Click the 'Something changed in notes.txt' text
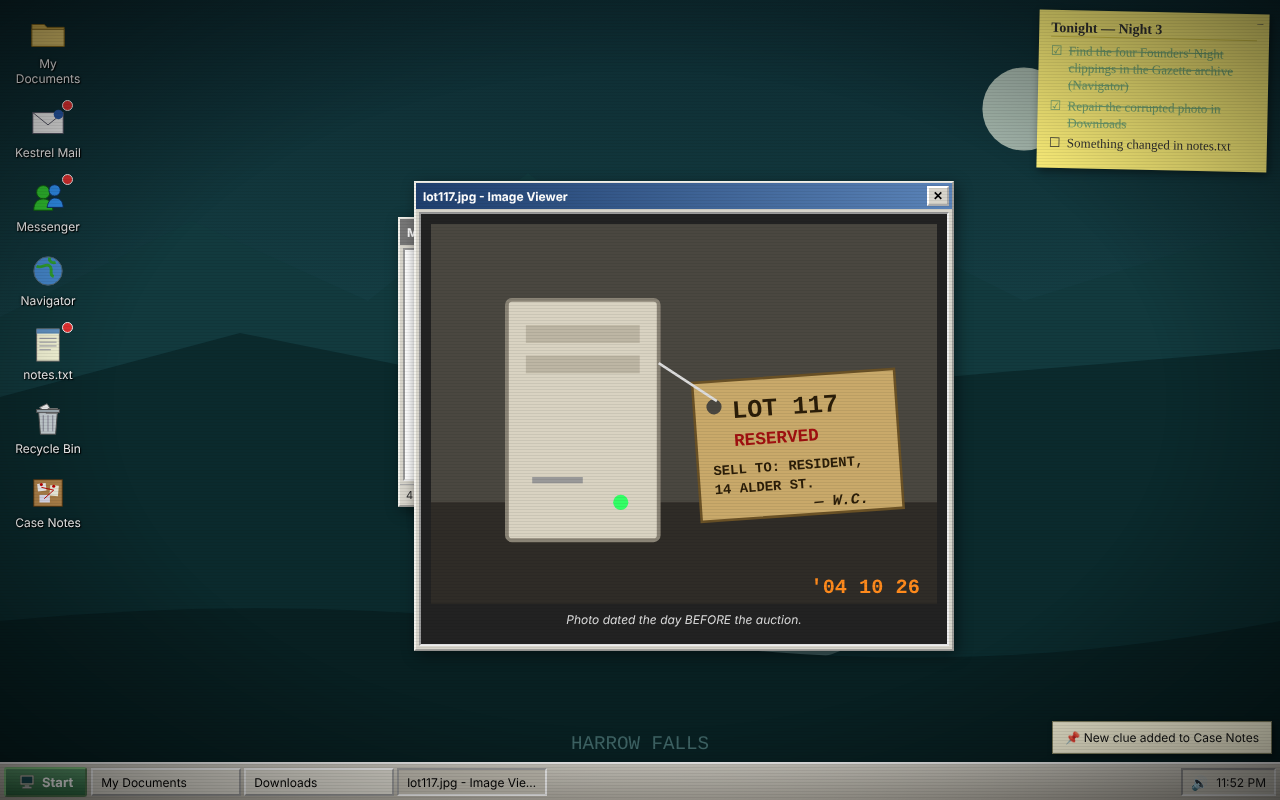Viewport: 1280px width, 800px height. [x=1148, y=144]
